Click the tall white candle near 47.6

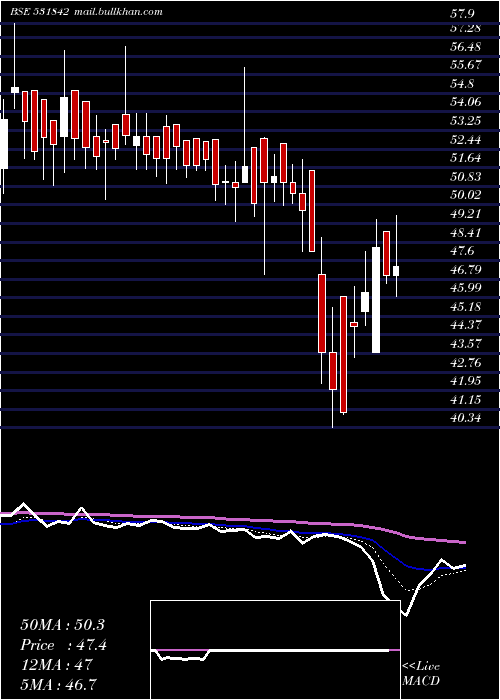point(376,300)
